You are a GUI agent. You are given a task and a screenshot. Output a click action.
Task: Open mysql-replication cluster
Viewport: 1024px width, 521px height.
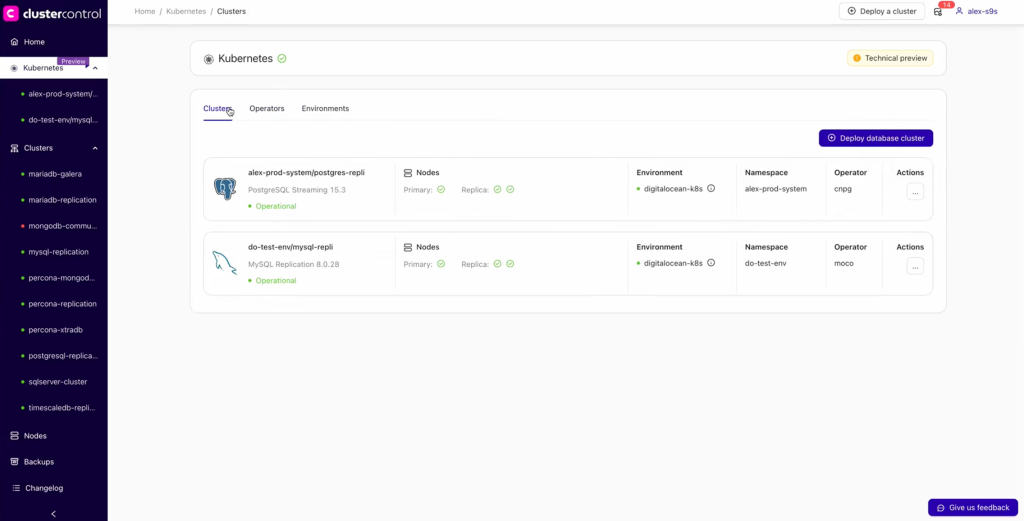tap(59, 252)
